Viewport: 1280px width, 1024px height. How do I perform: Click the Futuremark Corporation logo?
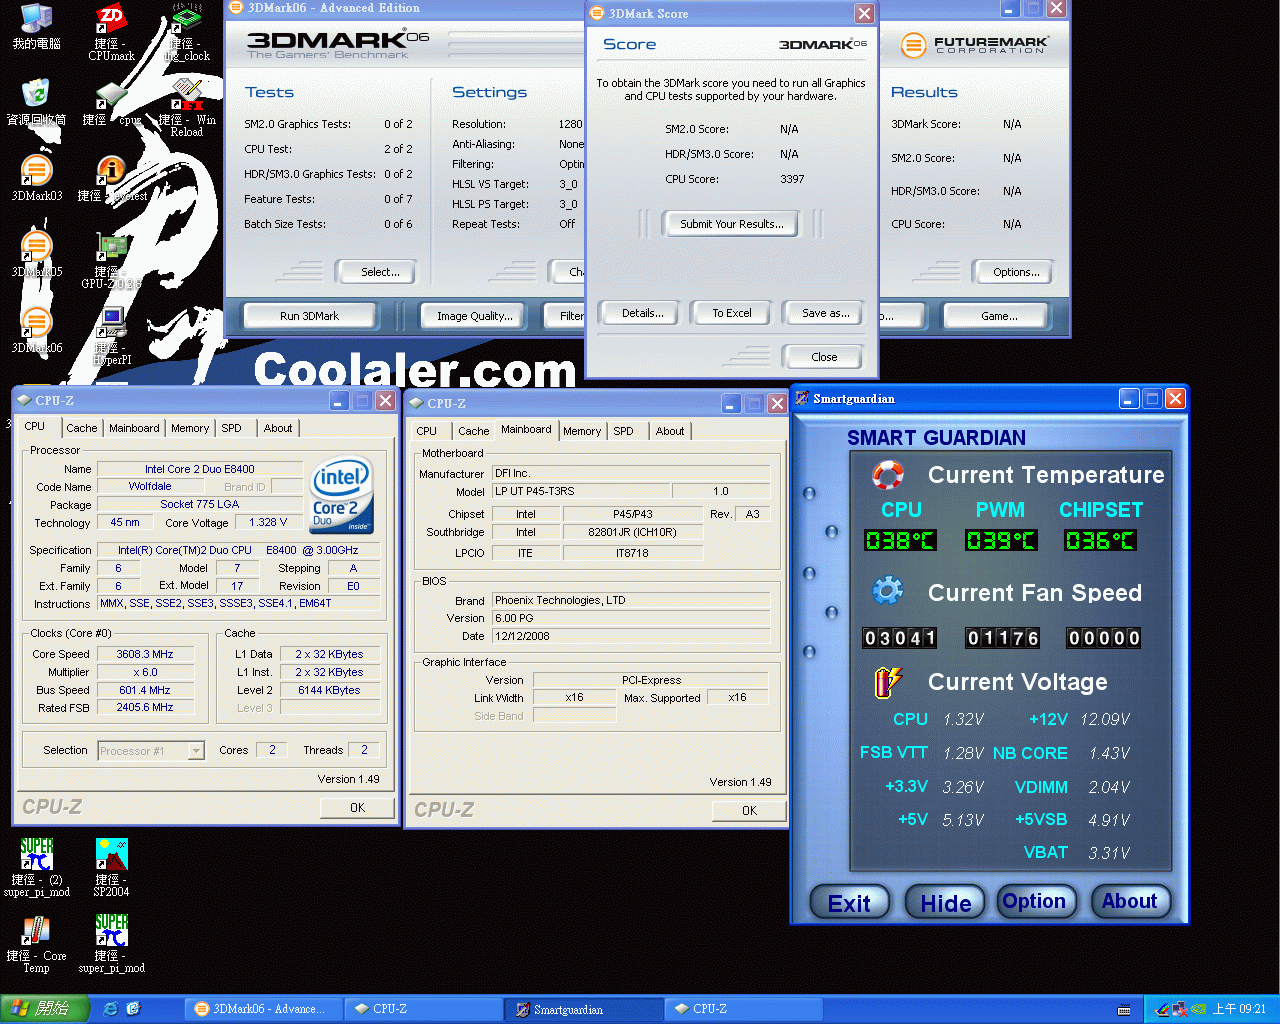[974, 45]
